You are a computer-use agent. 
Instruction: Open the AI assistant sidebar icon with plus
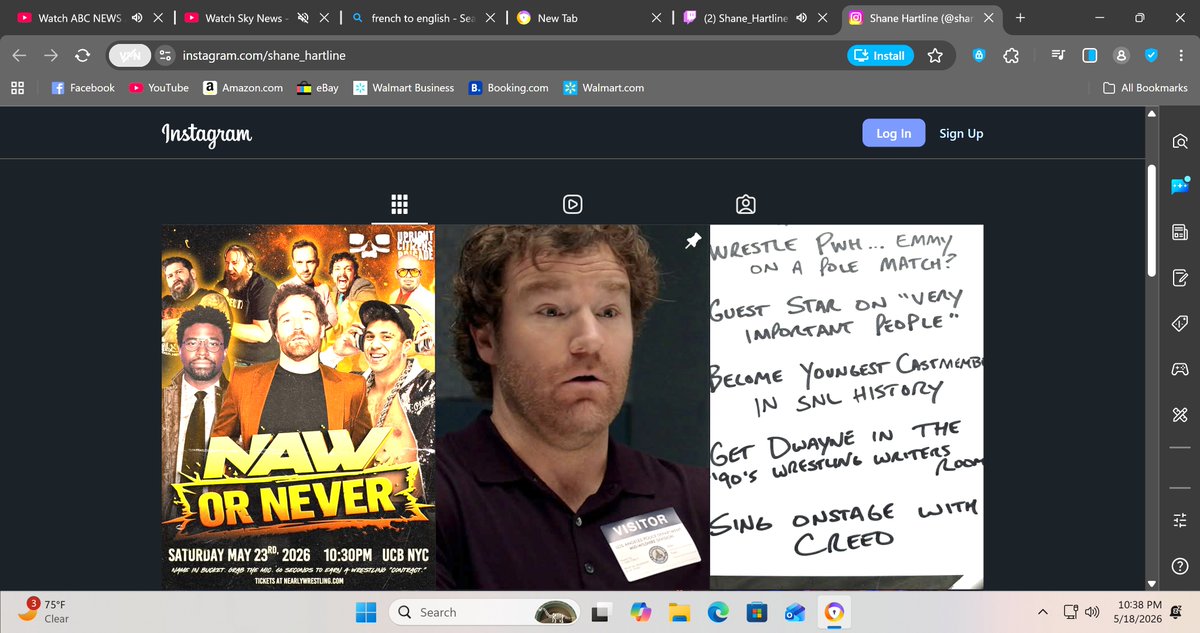[1179, 187]
